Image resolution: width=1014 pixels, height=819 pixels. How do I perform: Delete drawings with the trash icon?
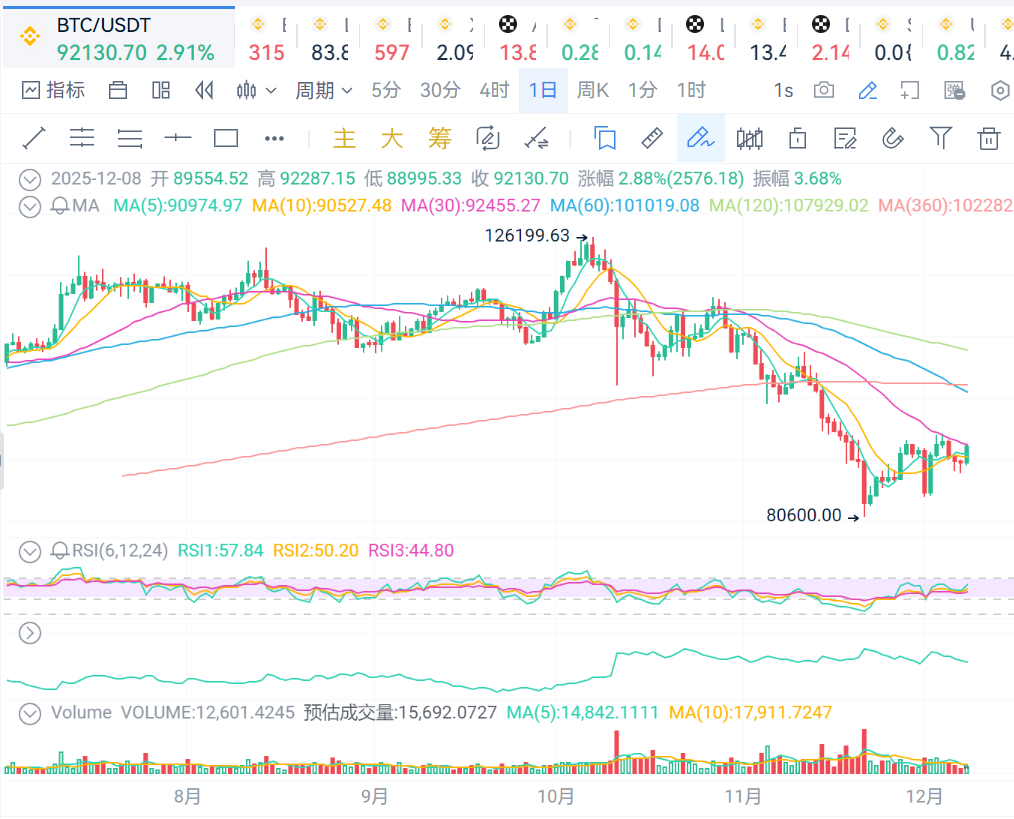pos(989,138)
